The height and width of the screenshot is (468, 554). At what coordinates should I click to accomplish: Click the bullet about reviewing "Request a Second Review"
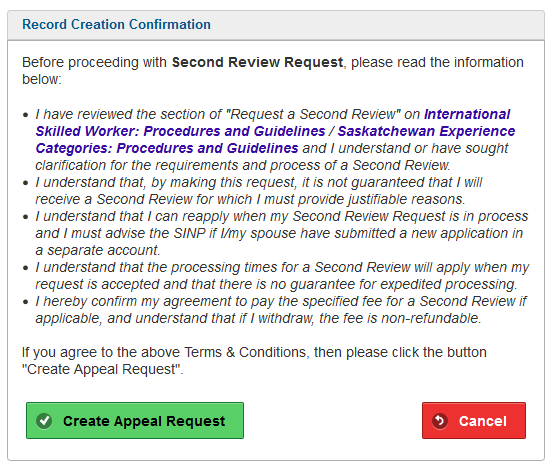(x=275, y=140)
